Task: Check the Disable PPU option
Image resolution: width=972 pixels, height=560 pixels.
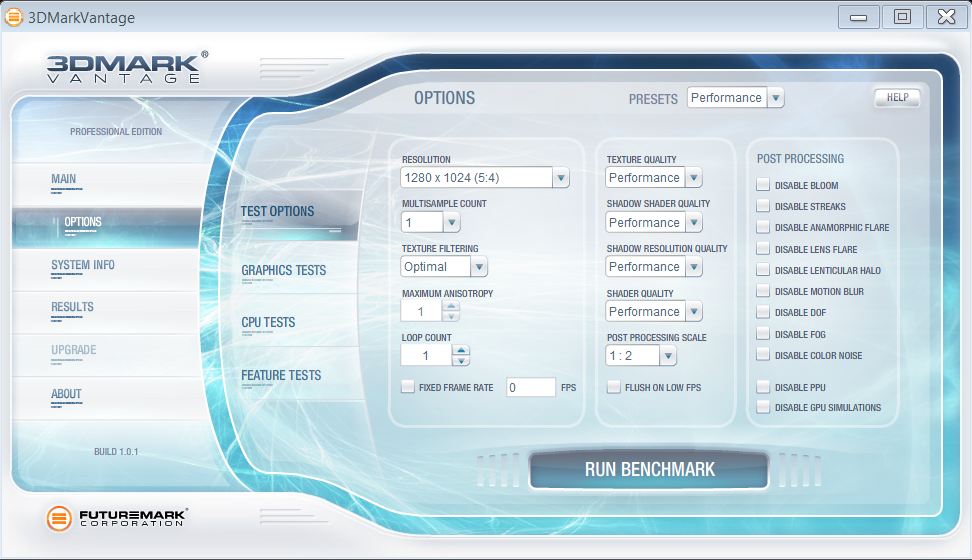Action: [763, 387]
